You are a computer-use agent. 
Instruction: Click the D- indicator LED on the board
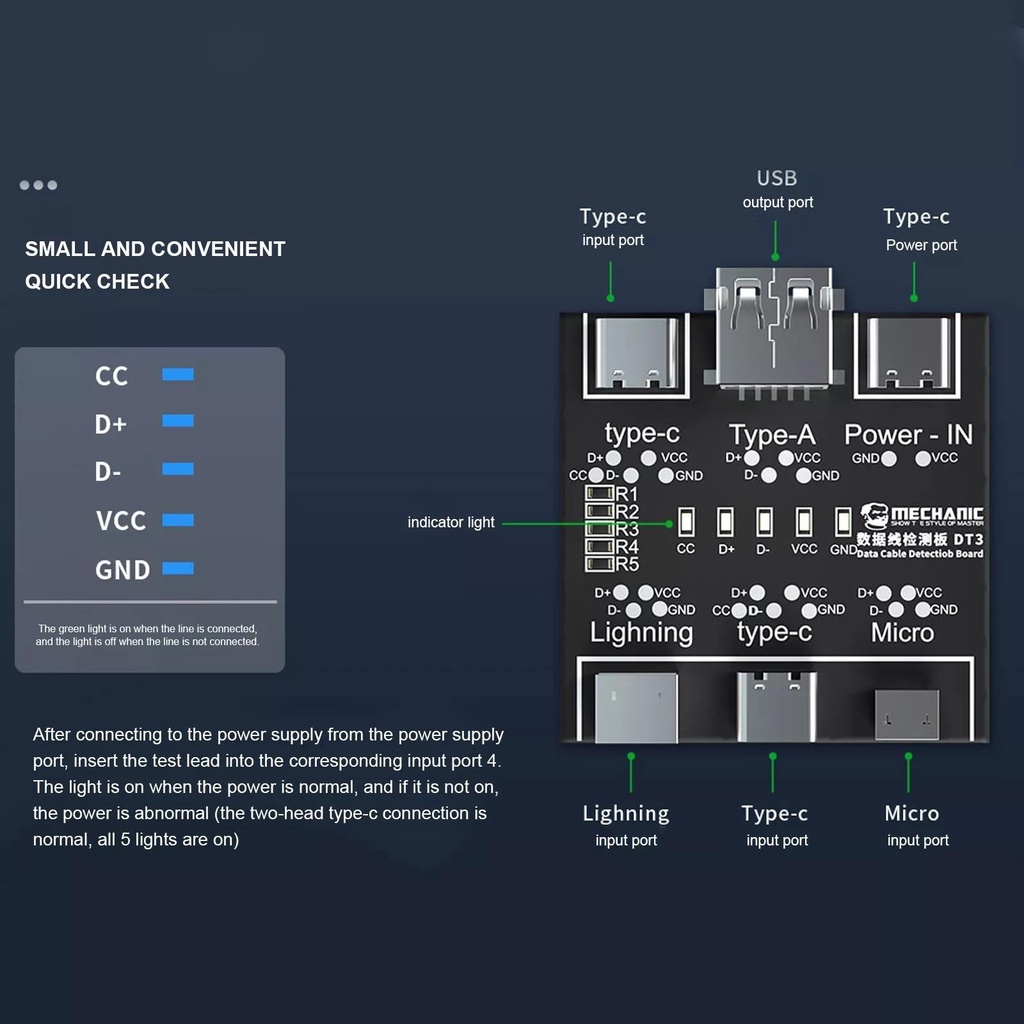[x=765, y=522]
